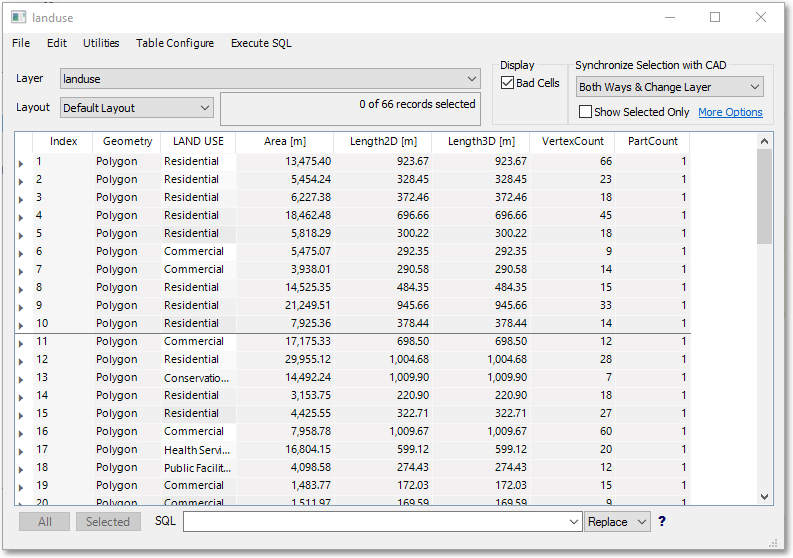
Task: Open the Replace mode dropdown
Action: tap(617, 522)
